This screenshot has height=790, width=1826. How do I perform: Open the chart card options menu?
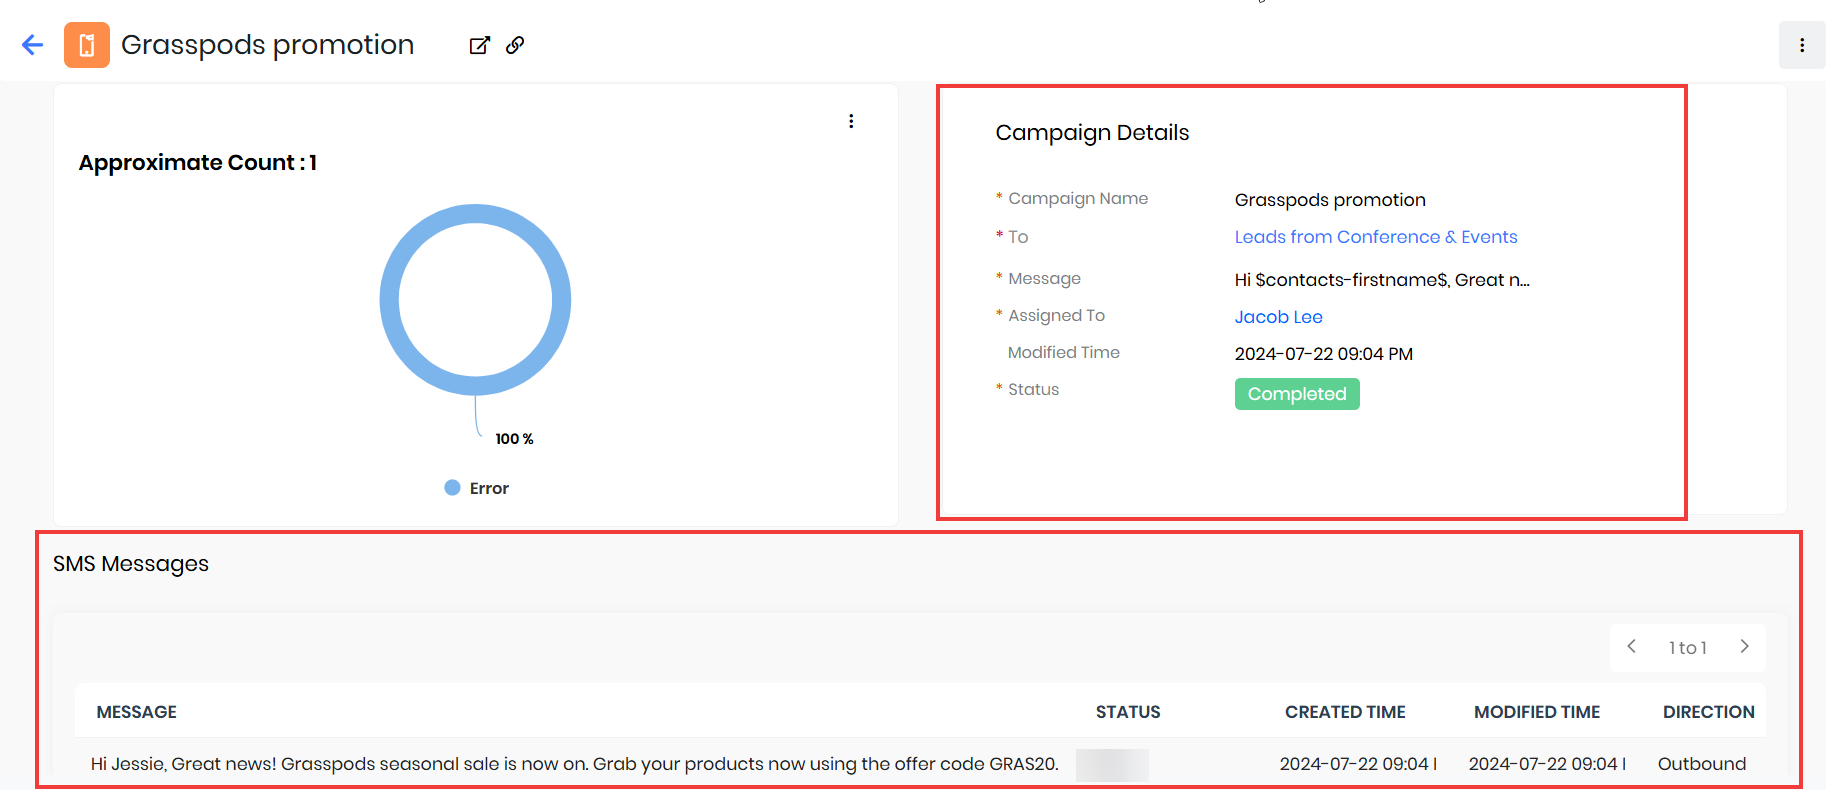click(851, 121)
